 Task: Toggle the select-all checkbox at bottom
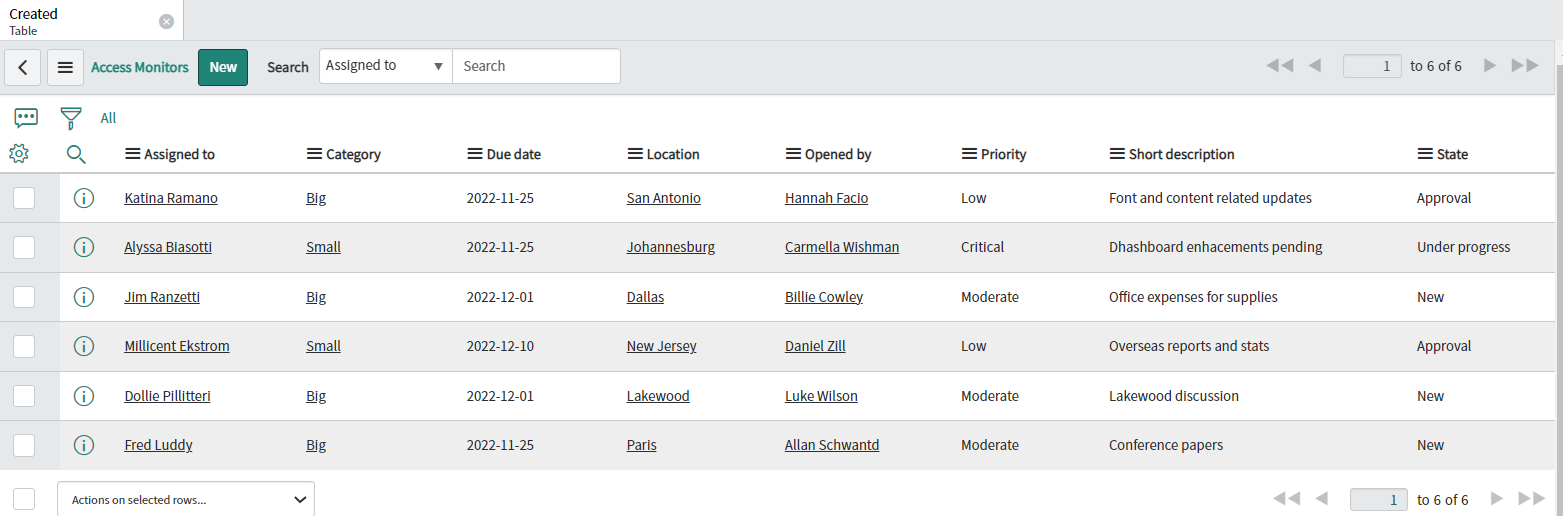(x=24, y=499)
